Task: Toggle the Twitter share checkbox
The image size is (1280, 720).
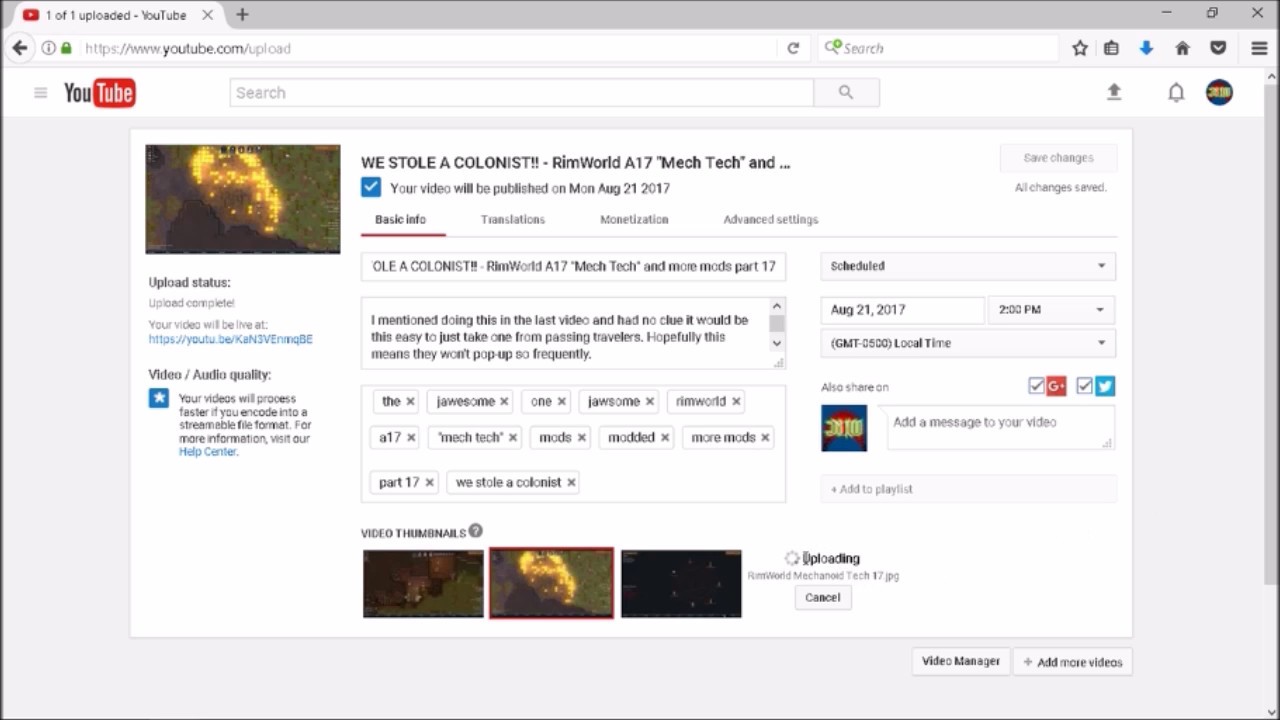Action: (1084, 386)
